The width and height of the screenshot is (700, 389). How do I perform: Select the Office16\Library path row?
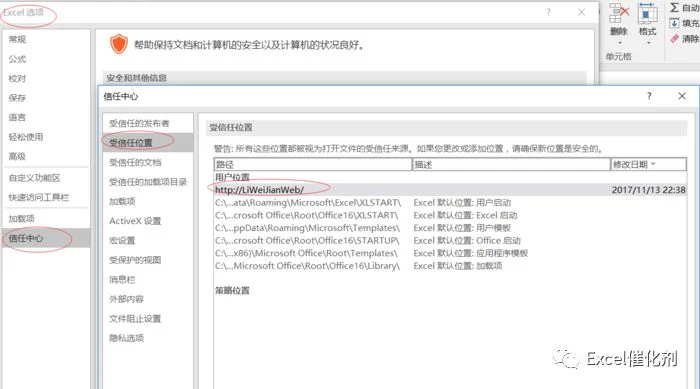(450, 266)
